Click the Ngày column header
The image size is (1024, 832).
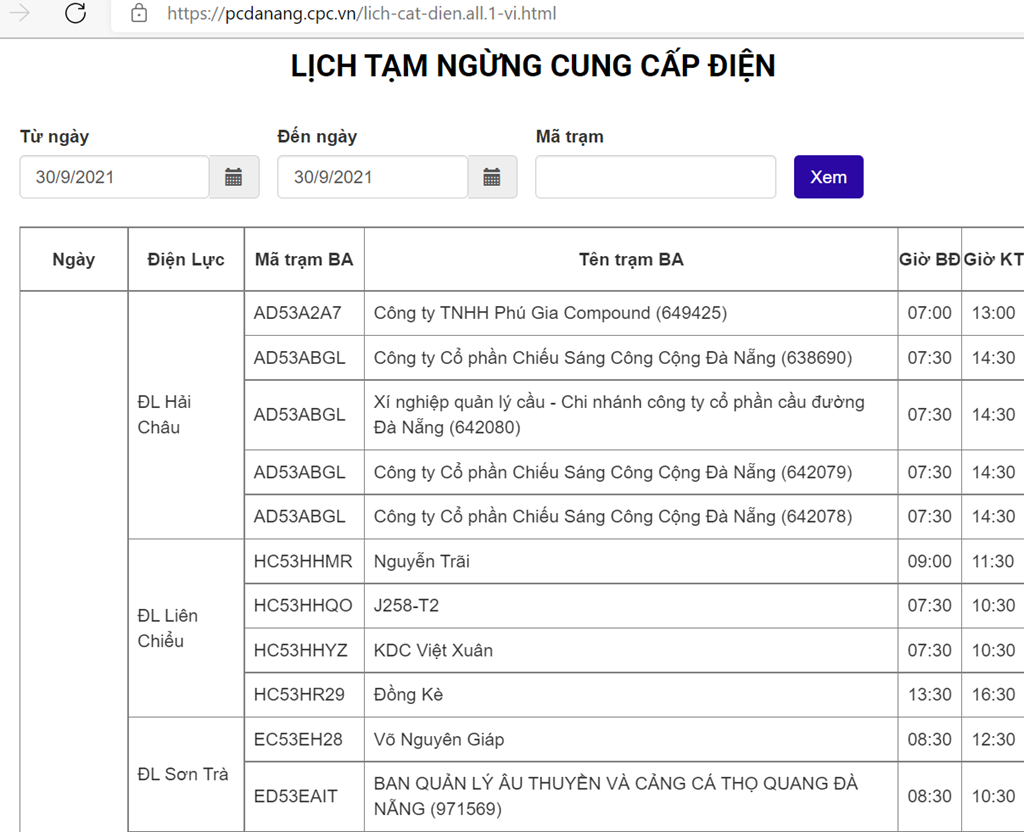(x=74, y=259)
